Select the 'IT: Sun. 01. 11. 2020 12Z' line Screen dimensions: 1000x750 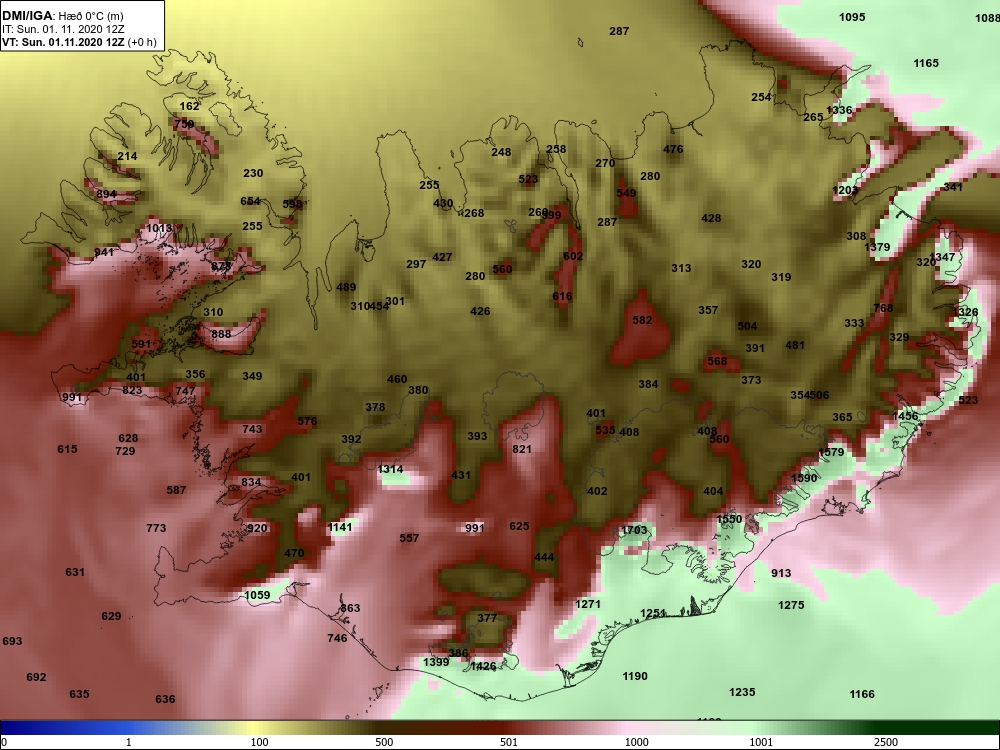63,29
